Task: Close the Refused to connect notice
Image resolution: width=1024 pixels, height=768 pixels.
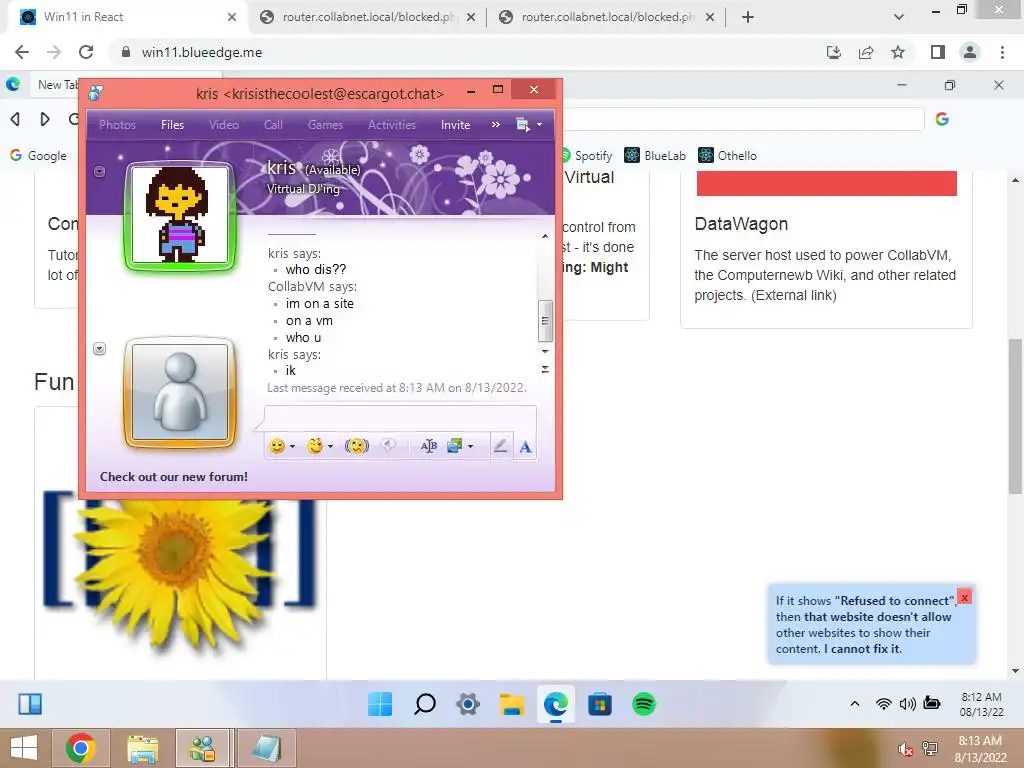Action: pos(965,597)
